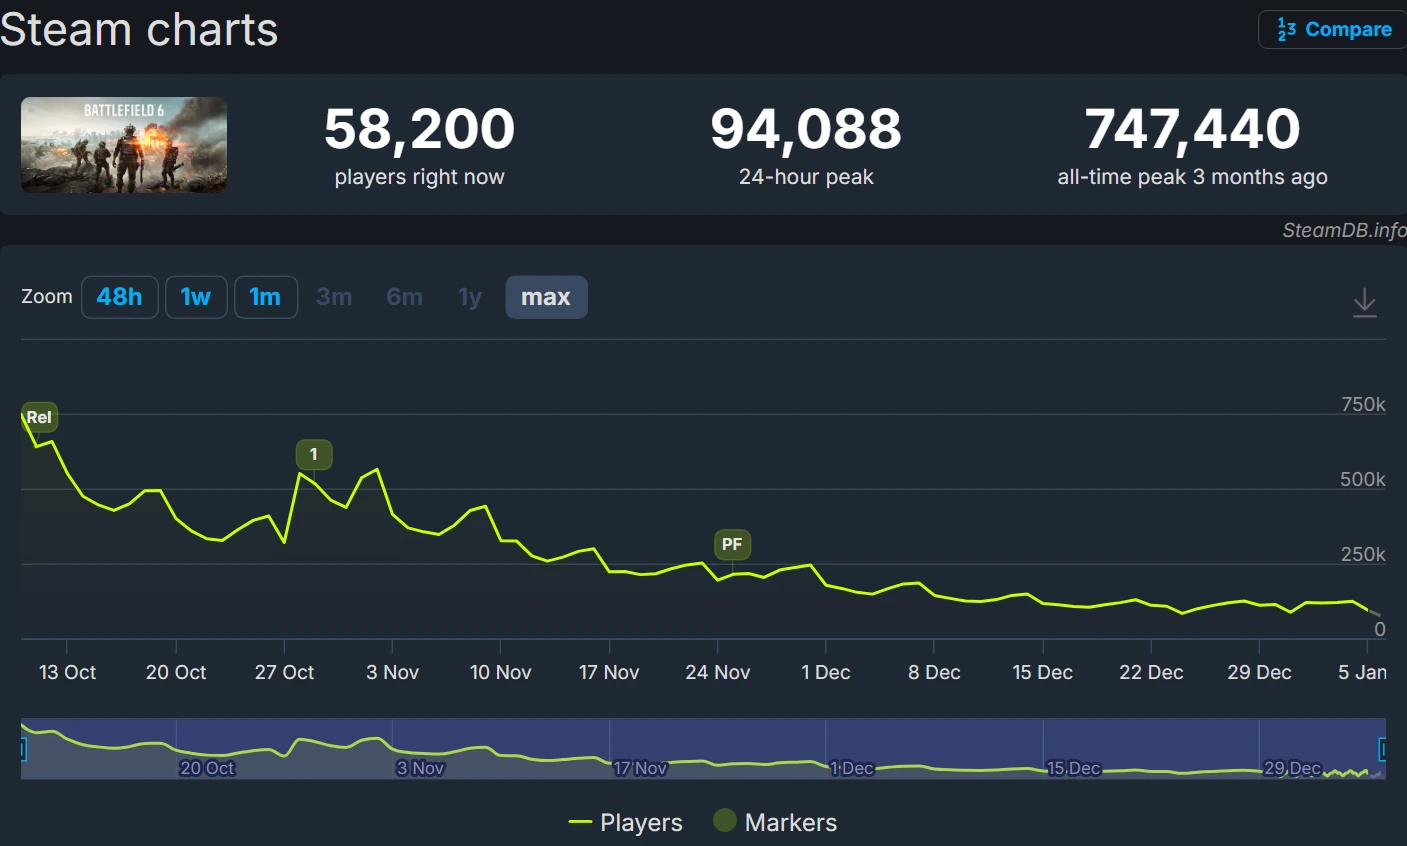
Task: Click the Rel release marker
Action: pyautogui.click(x=39, y=417)
